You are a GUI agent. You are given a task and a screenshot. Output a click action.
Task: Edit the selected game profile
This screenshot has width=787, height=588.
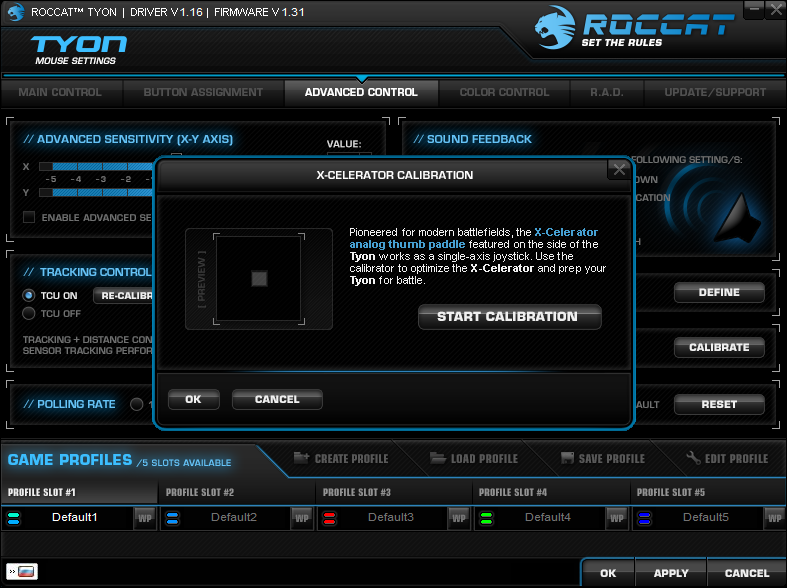pos(727,459)
